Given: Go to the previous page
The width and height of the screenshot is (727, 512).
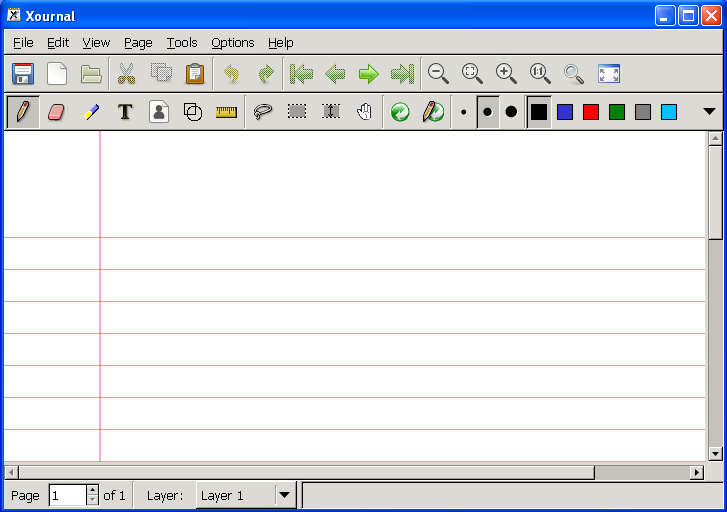Looking at the screenshot, I should (x=335, y=74).
